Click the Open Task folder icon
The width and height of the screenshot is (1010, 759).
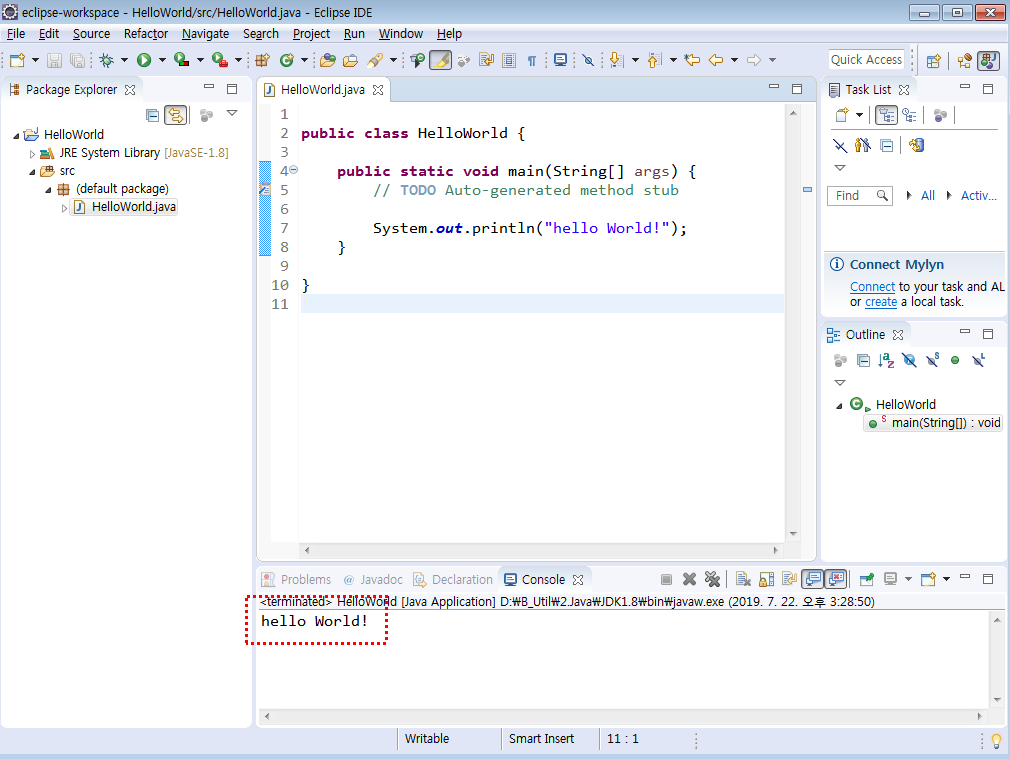(350, 60)
